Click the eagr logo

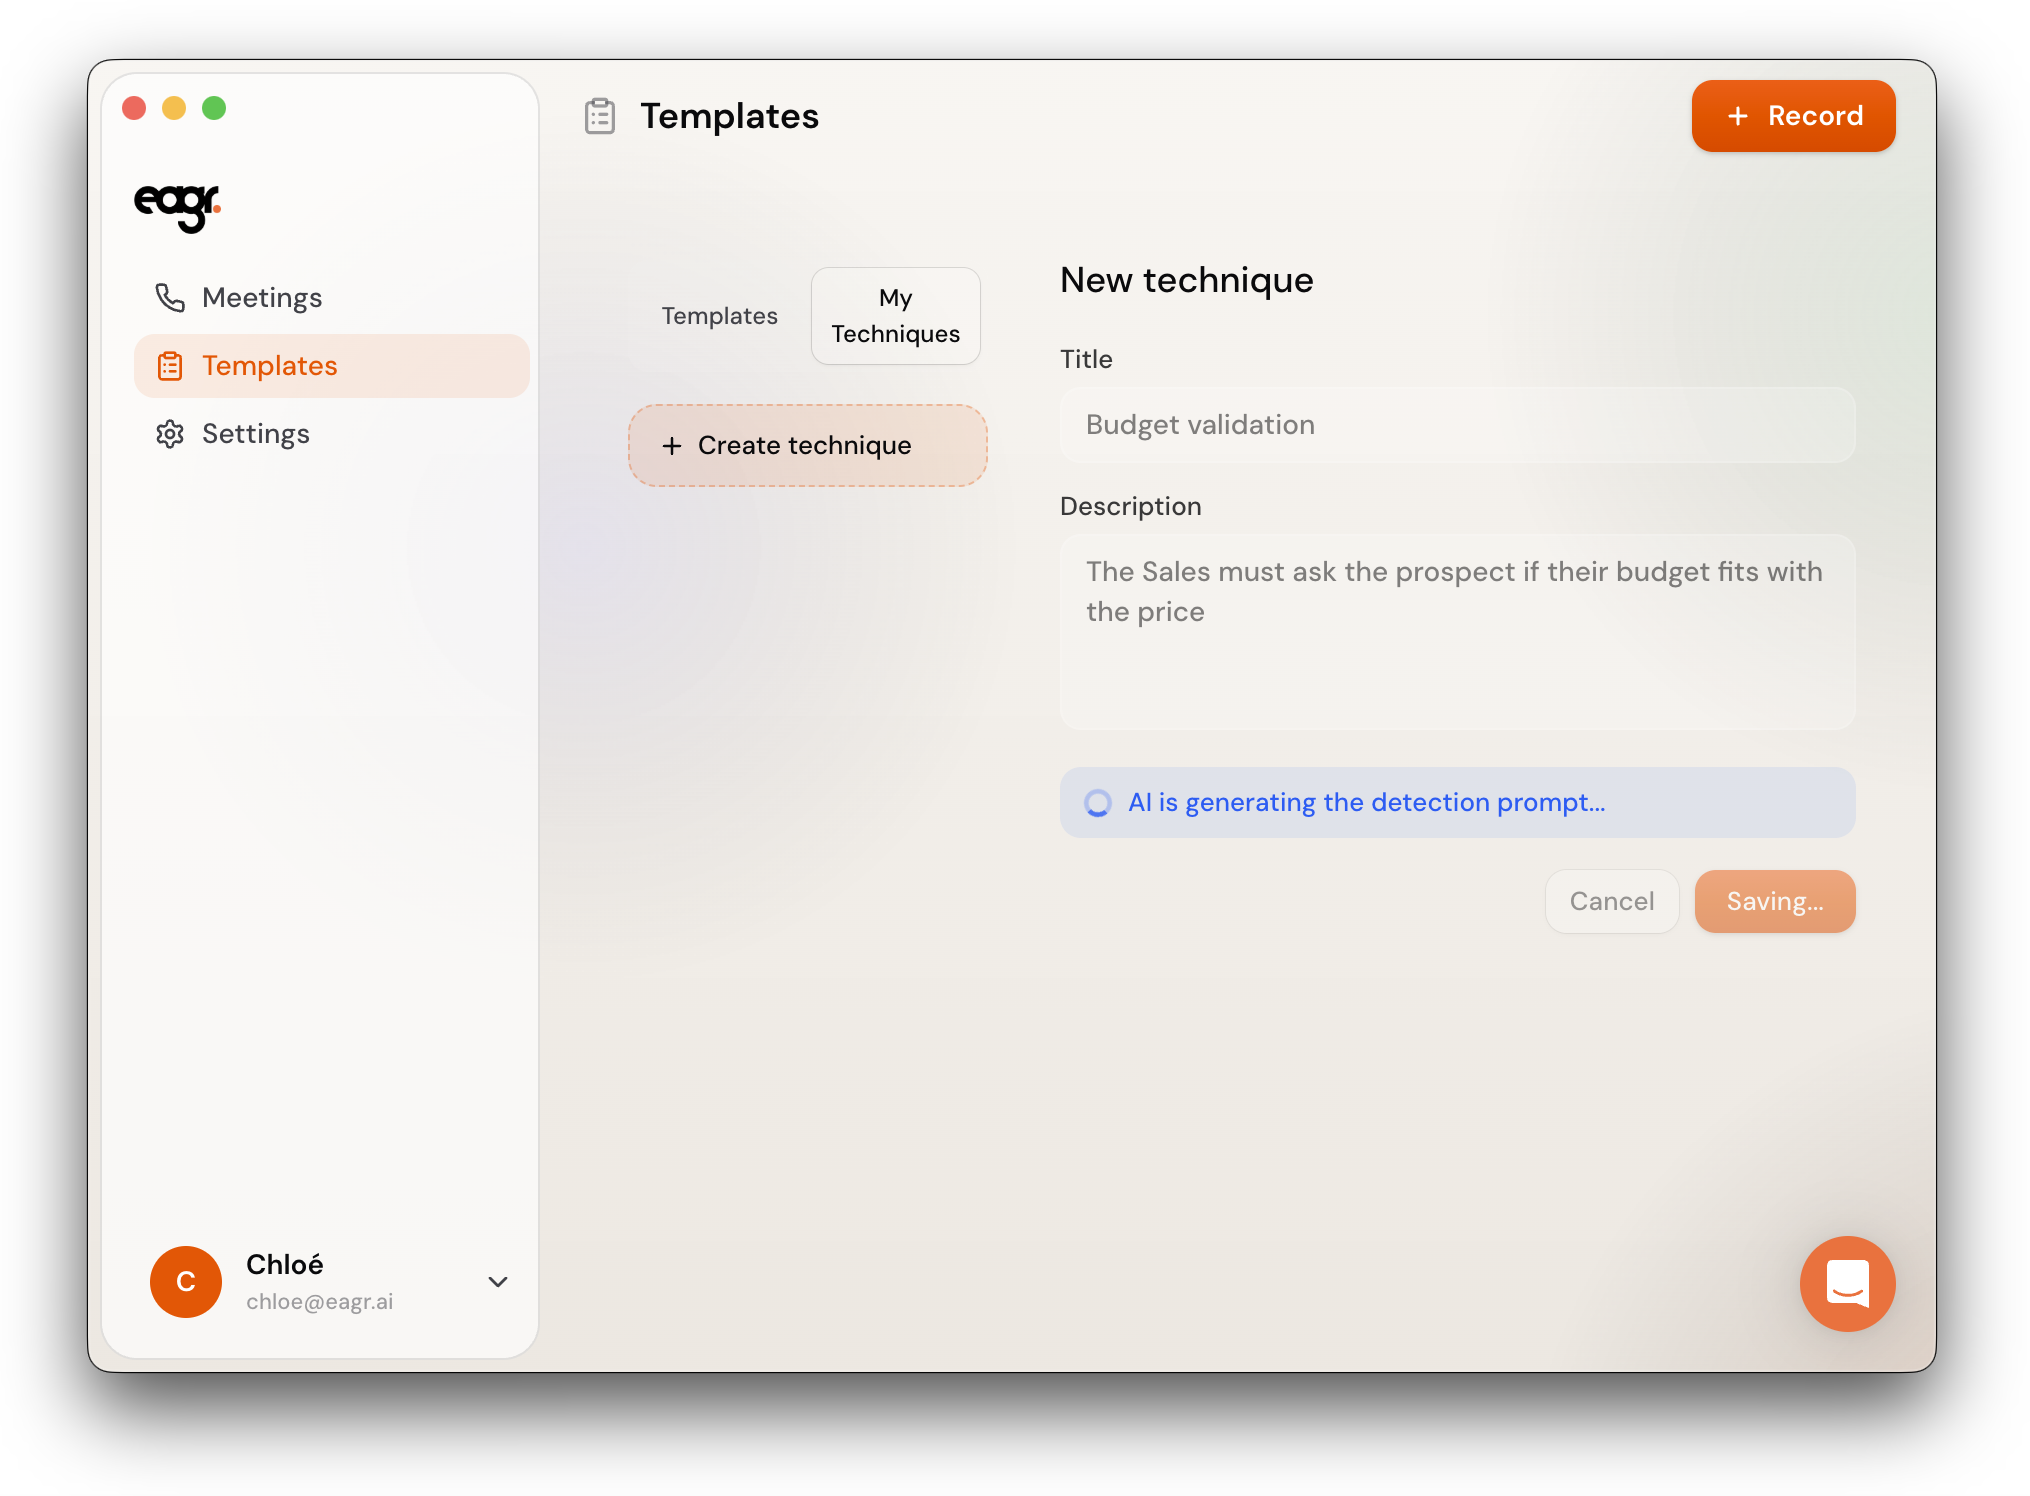coord(177,206)
